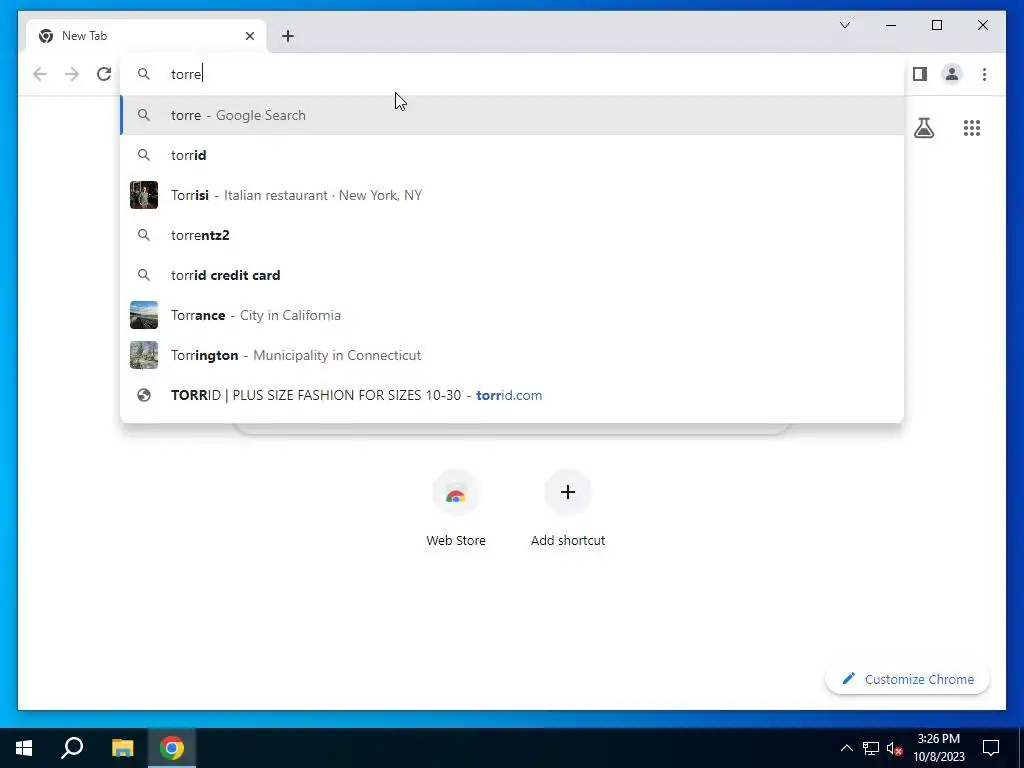This screenshot has height=768, width=1024.
Task: Choose the Torrisi Italian restaurant suggestion
Action: tap(512, 195)
